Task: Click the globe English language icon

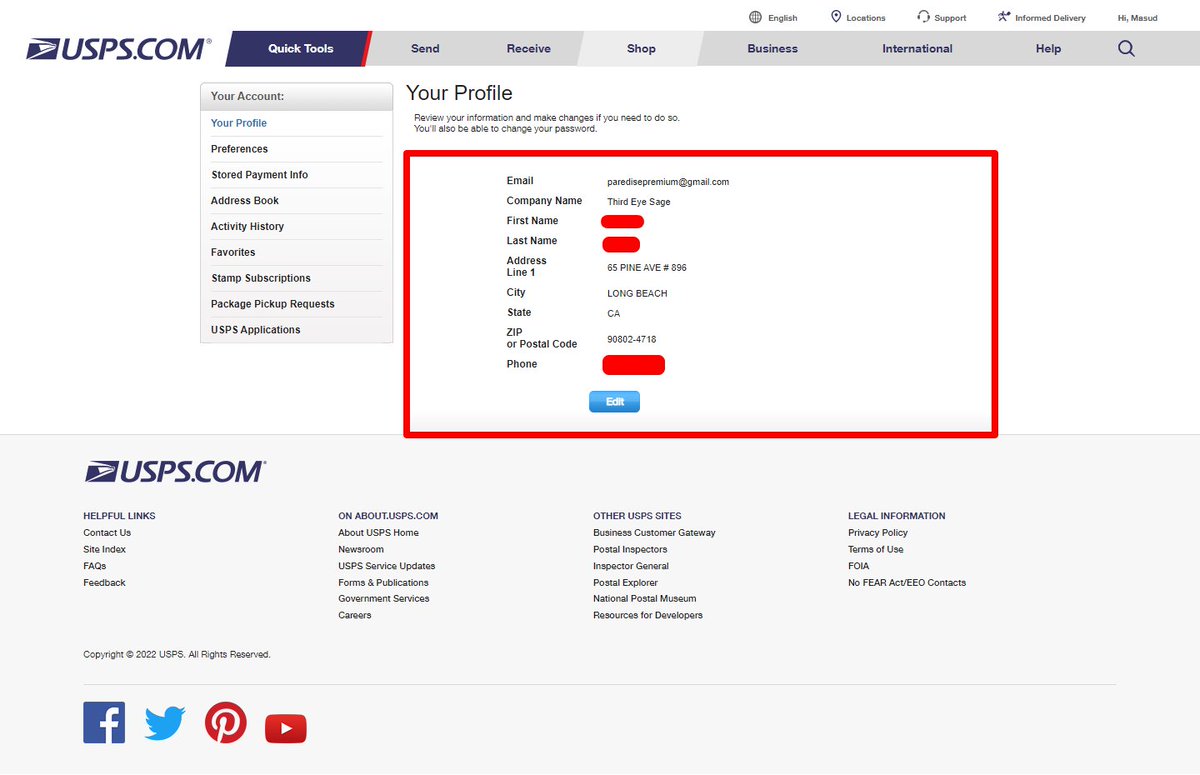Action: pos(755,17)
